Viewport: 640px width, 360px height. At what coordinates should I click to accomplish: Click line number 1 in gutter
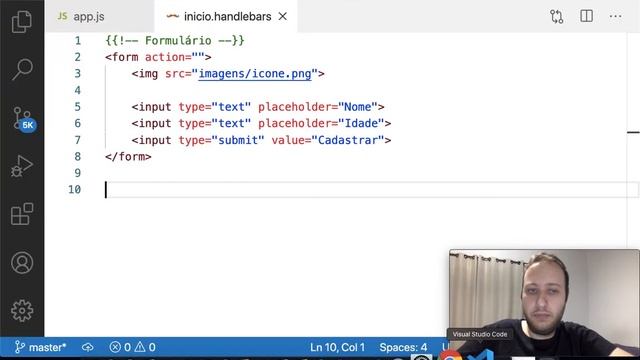[78, 41]
